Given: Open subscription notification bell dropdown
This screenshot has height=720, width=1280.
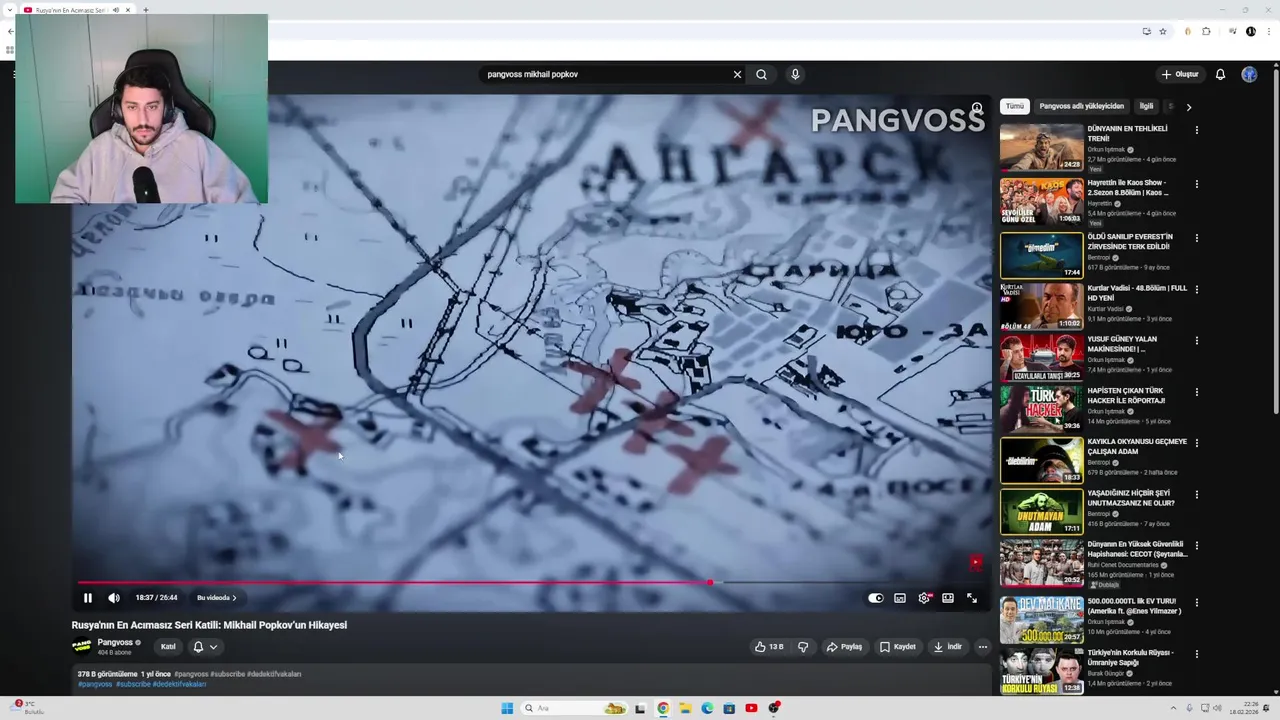Looking at the screenshot, I should coord(205,647).
